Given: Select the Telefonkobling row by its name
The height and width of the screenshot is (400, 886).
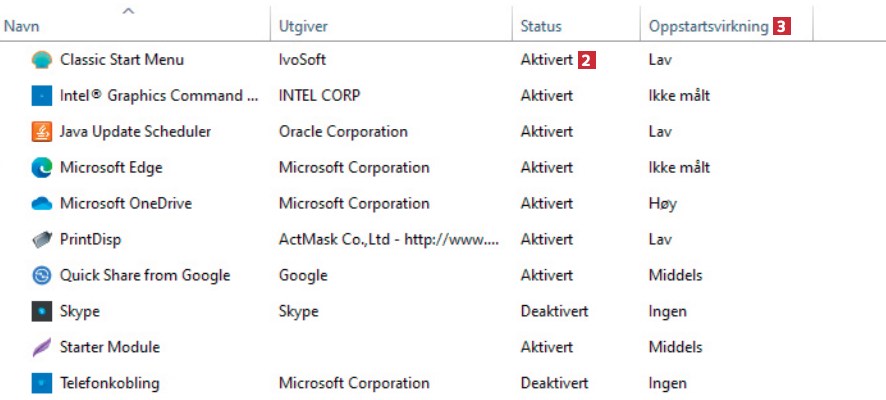Looking at the screenshot, I should coord(109,384).
